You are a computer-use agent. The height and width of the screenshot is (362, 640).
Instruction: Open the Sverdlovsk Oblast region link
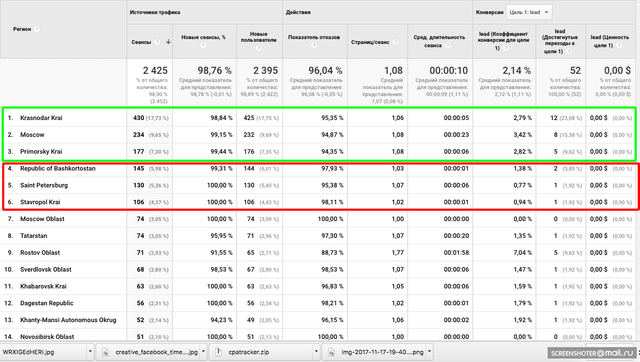pos(46,269)
